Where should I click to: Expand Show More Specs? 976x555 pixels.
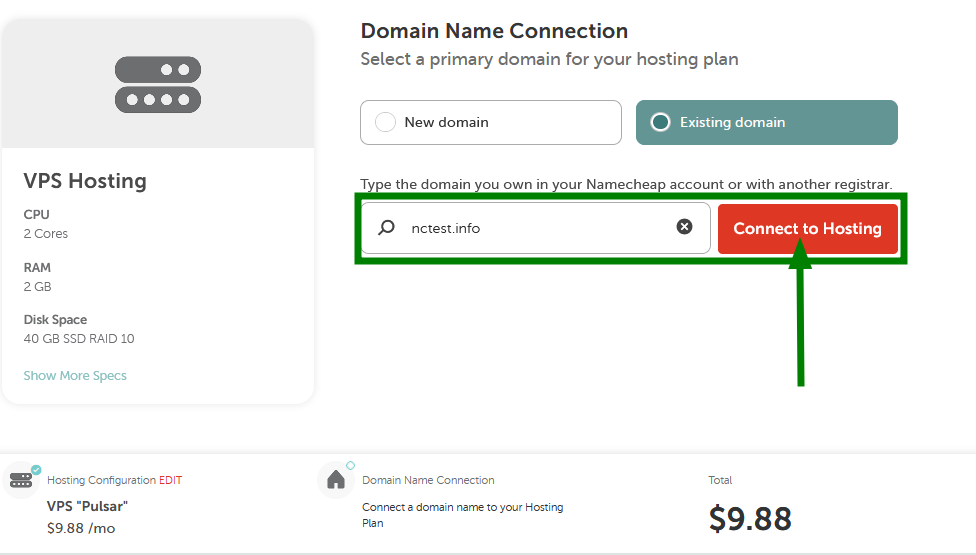click(x=75, y=376)
